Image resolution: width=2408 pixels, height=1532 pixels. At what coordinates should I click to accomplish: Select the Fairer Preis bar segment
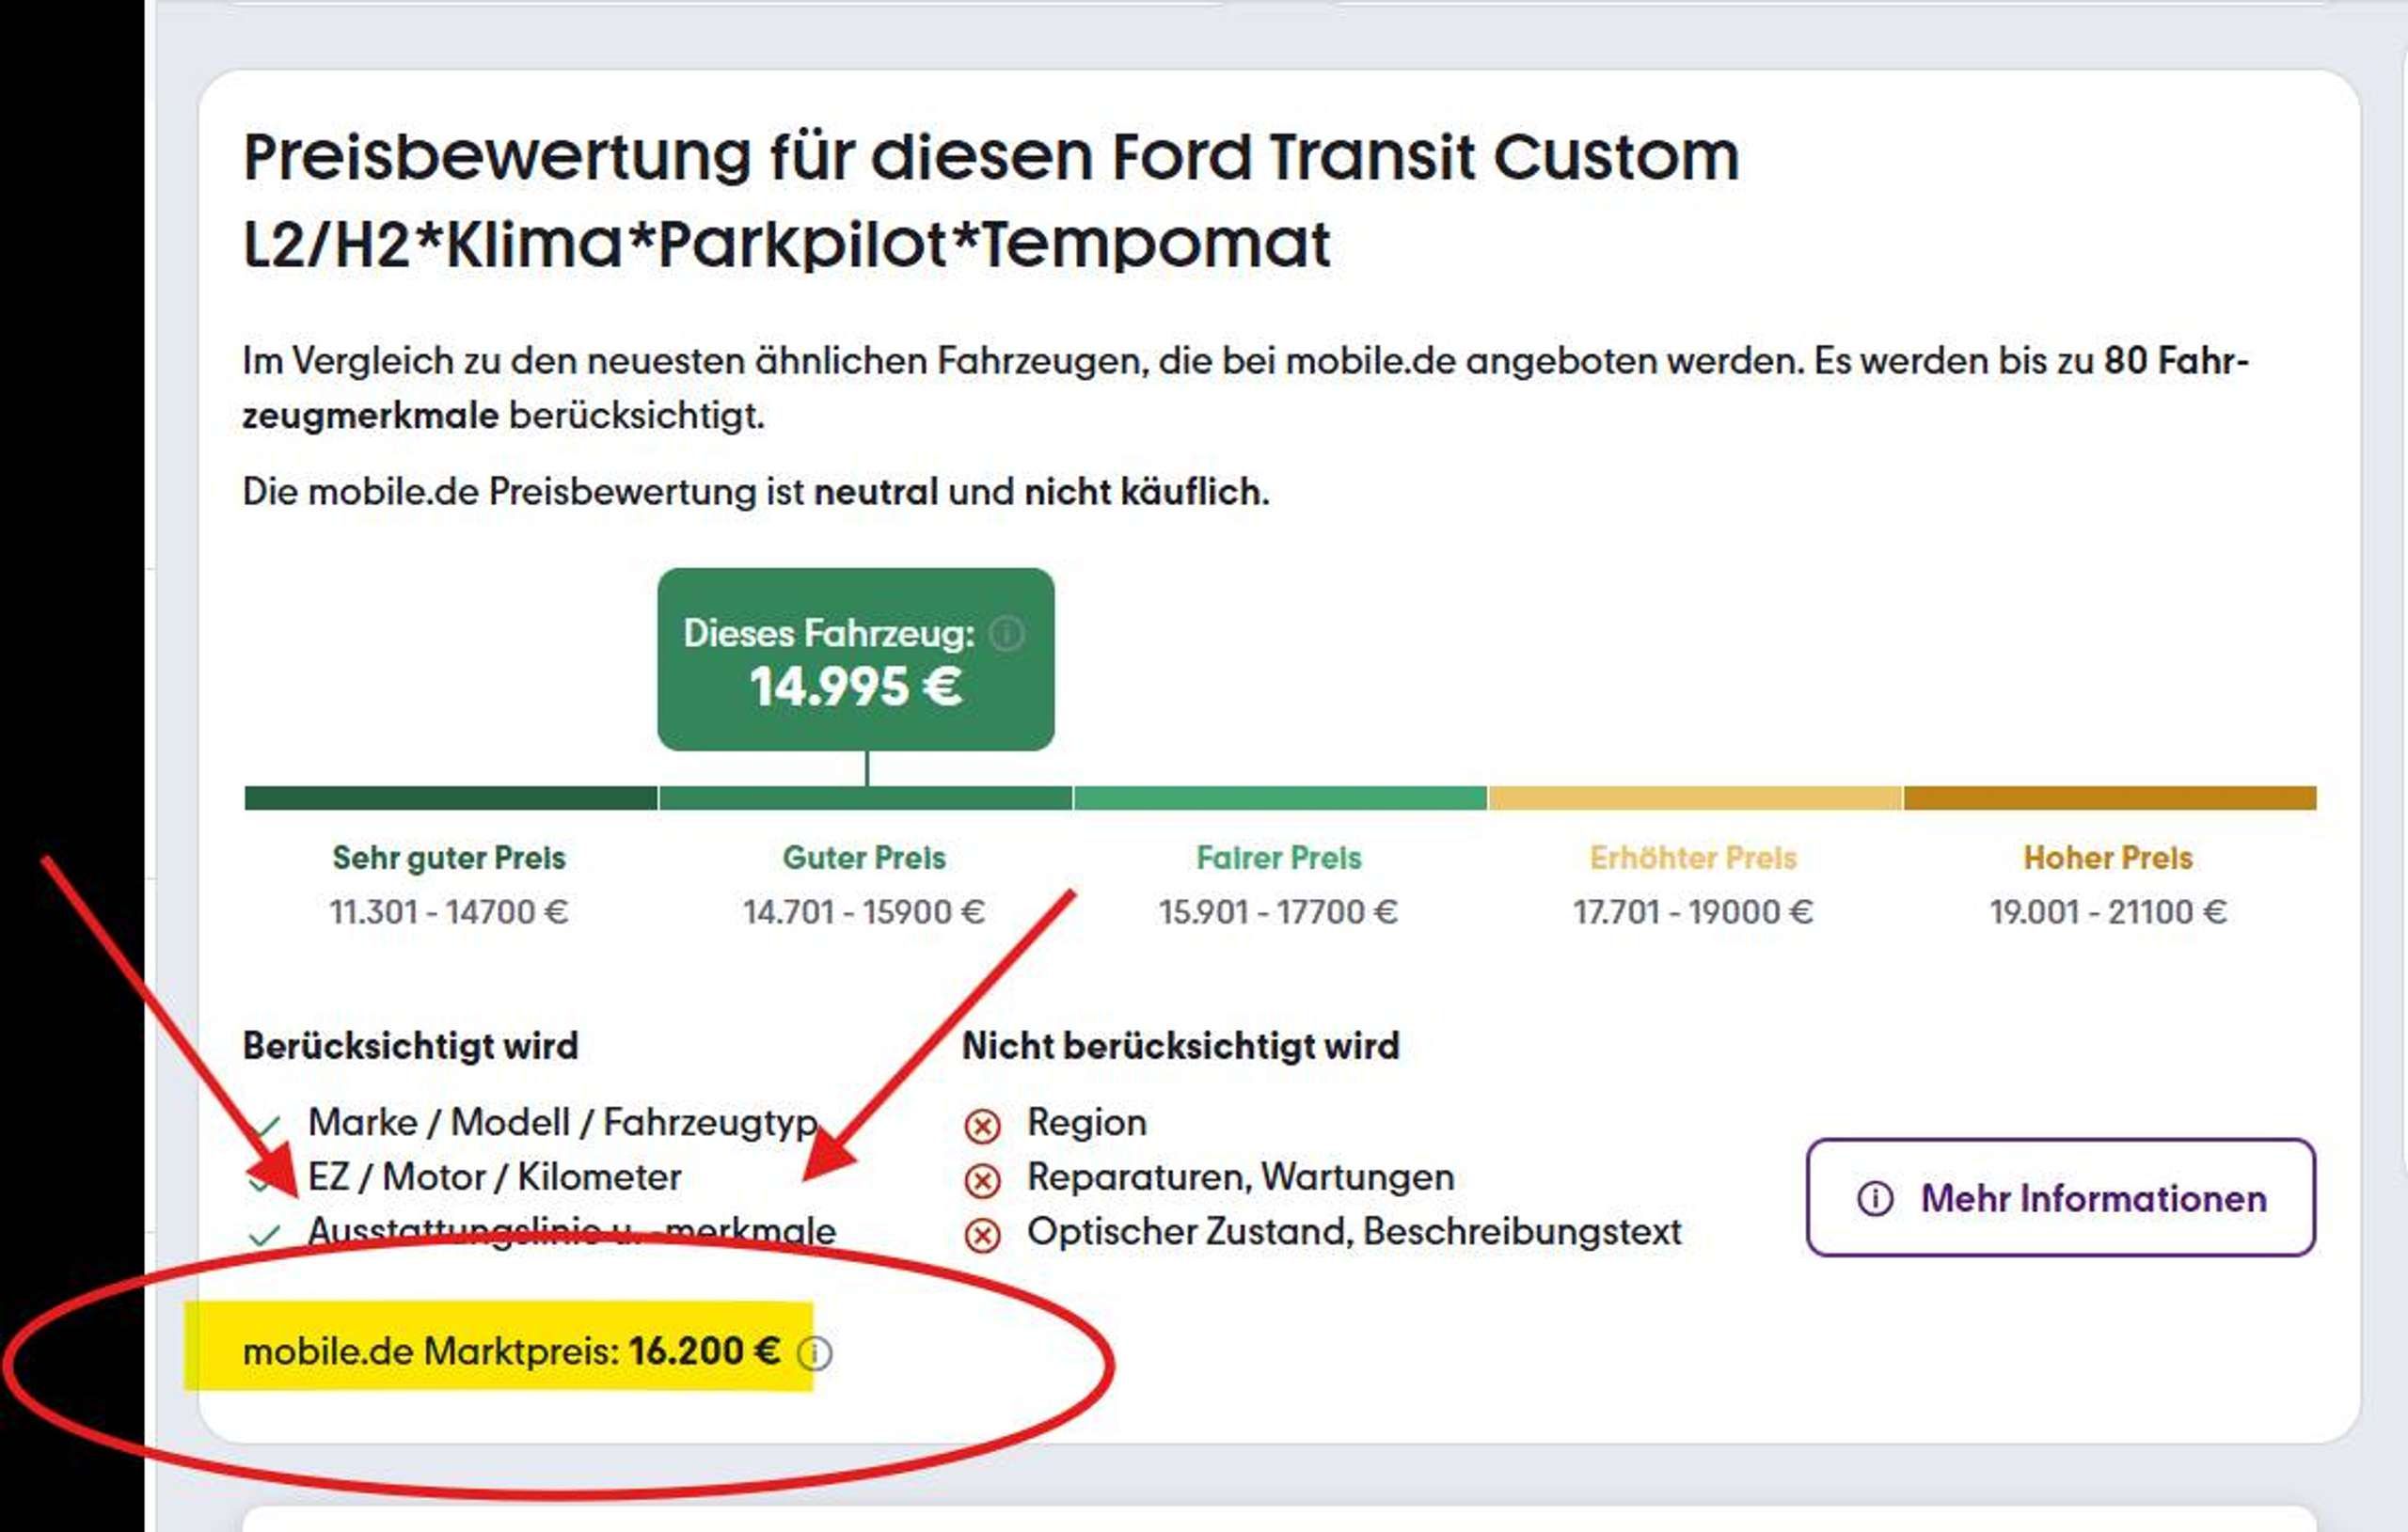pyautogui.click(x=1280, y=797)
